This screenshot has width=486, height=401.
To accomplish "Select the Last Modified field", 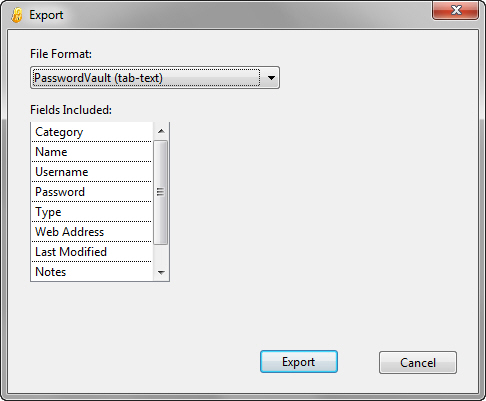I will click(x=92, y=252).
